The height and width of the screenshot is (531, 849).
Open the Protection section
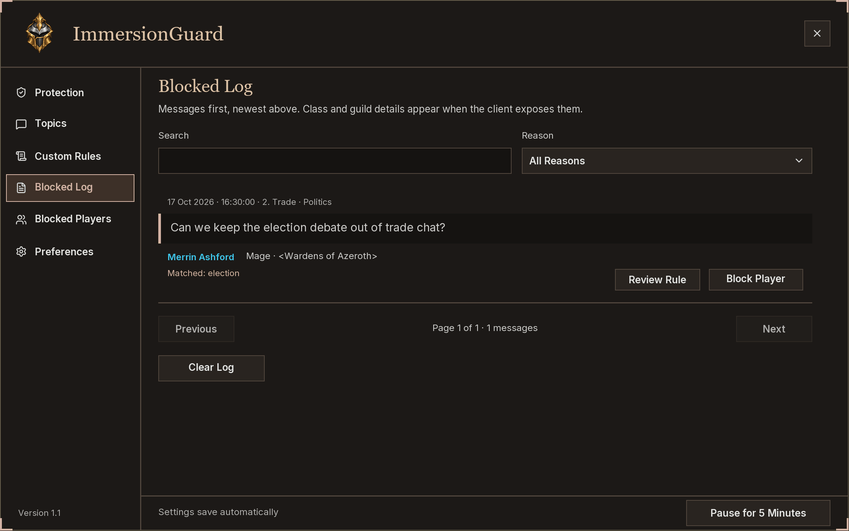pyautogui.click(x=70, y=93)
